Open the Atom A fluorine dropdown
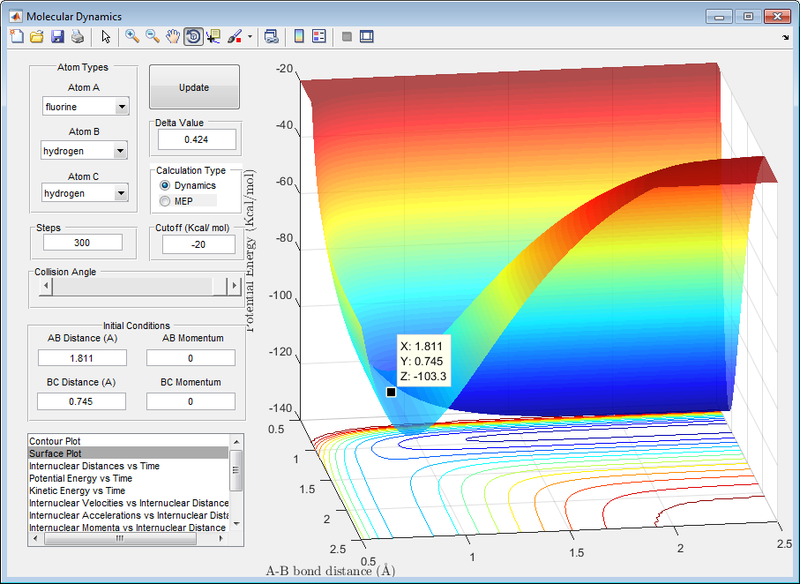The height and width of the screenshot is (584, 800). coord(85,107)
